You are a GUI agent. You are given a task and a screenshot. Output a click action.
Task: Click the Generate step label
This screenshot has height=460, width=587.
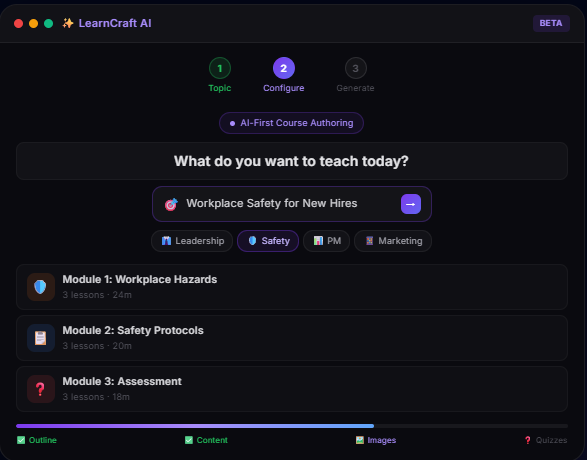(x=355, y=88)
